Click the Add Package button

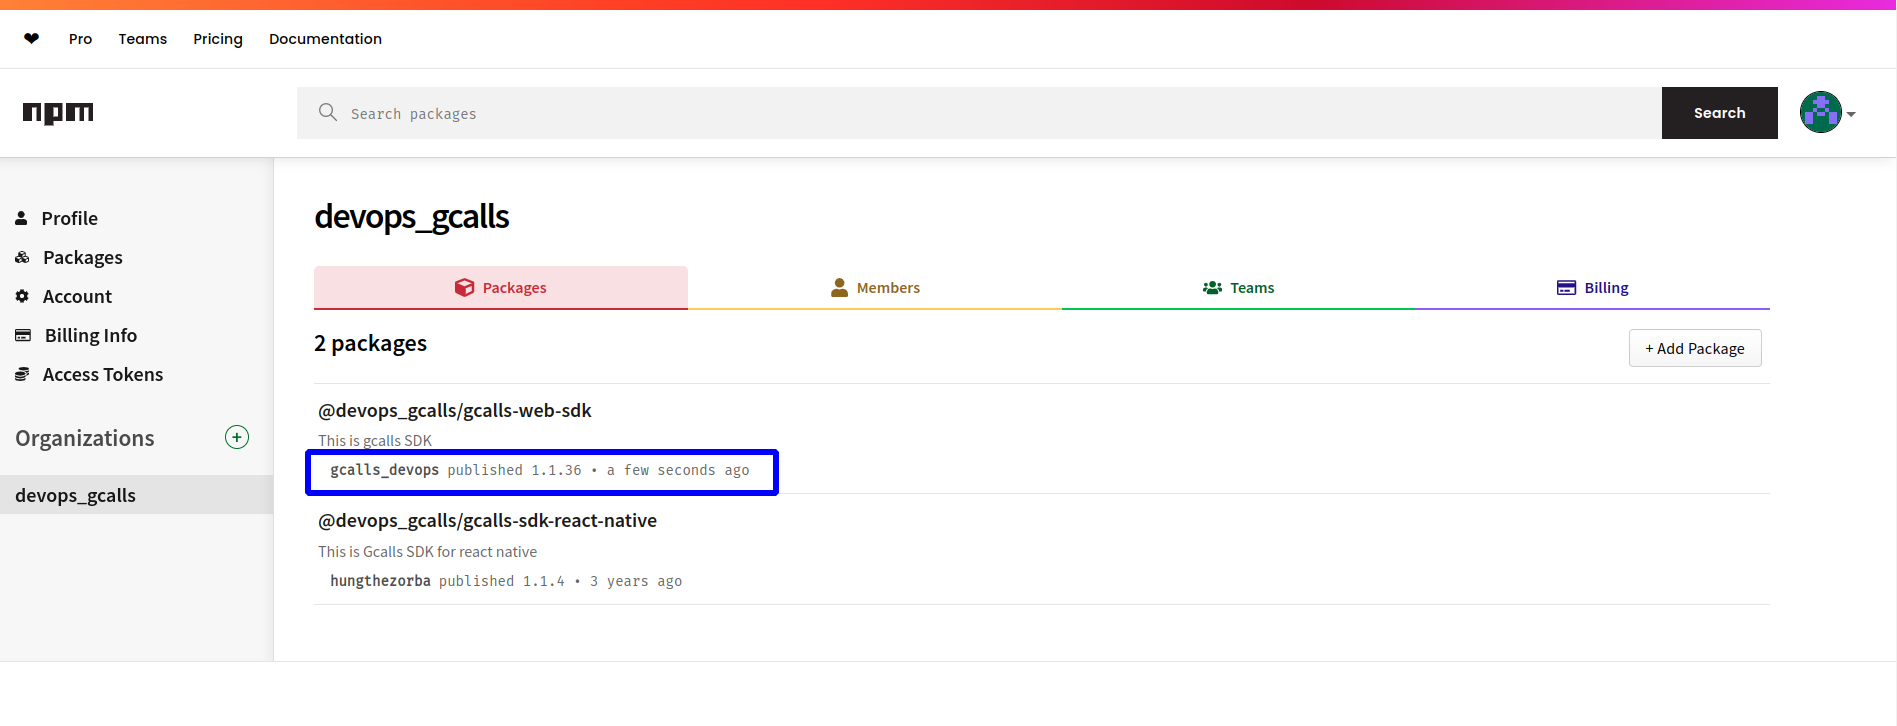(1695, 349)
